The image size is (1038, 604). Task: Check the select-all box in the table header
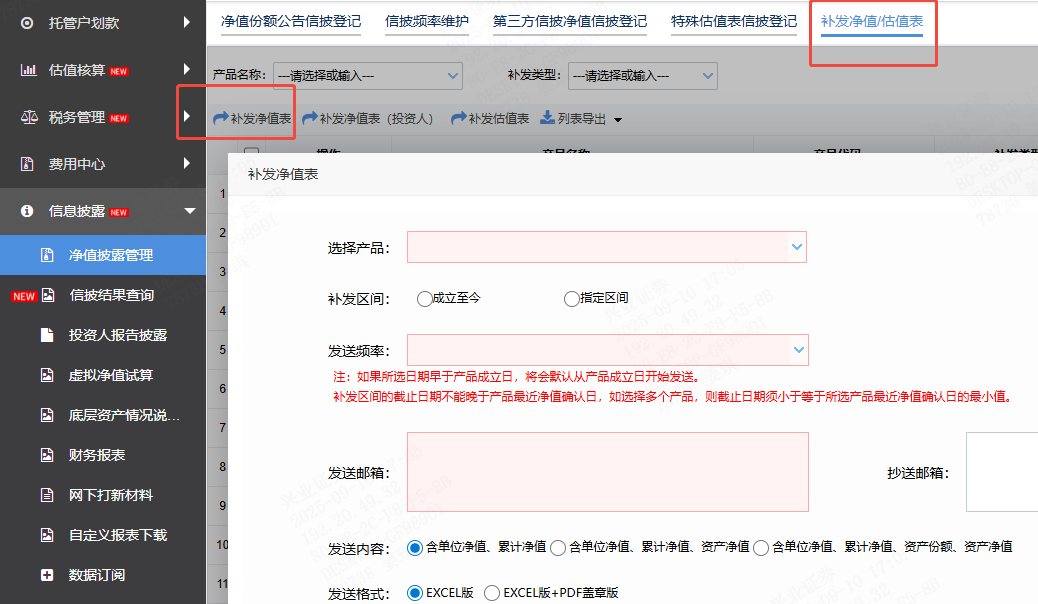253,150
